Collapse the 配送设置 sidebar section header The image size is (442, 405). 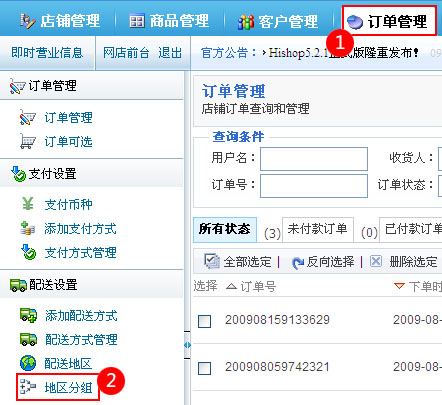tap(92, 285)
